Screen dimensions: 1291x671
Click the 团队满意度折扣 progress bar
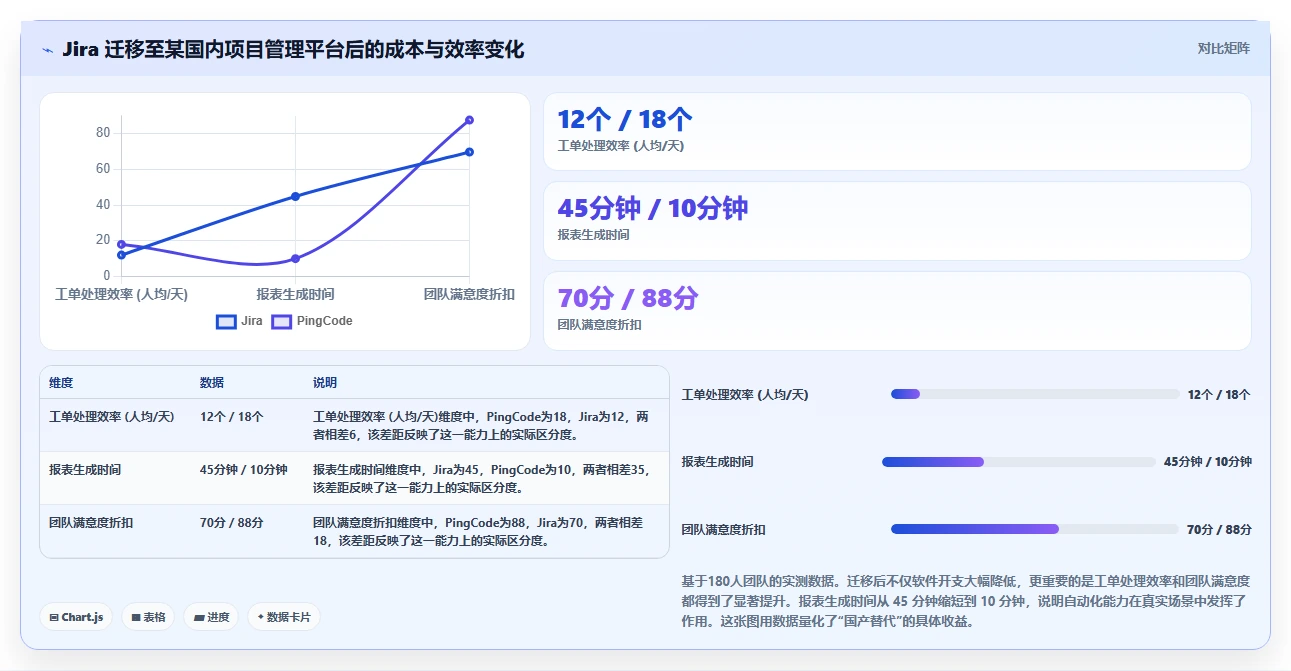(1035, 529)
